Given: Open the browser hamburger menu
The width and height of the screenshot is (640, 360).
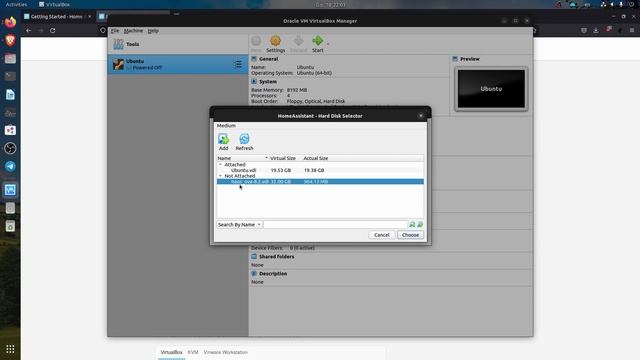Looking at the screenshot, I should 632,31.
